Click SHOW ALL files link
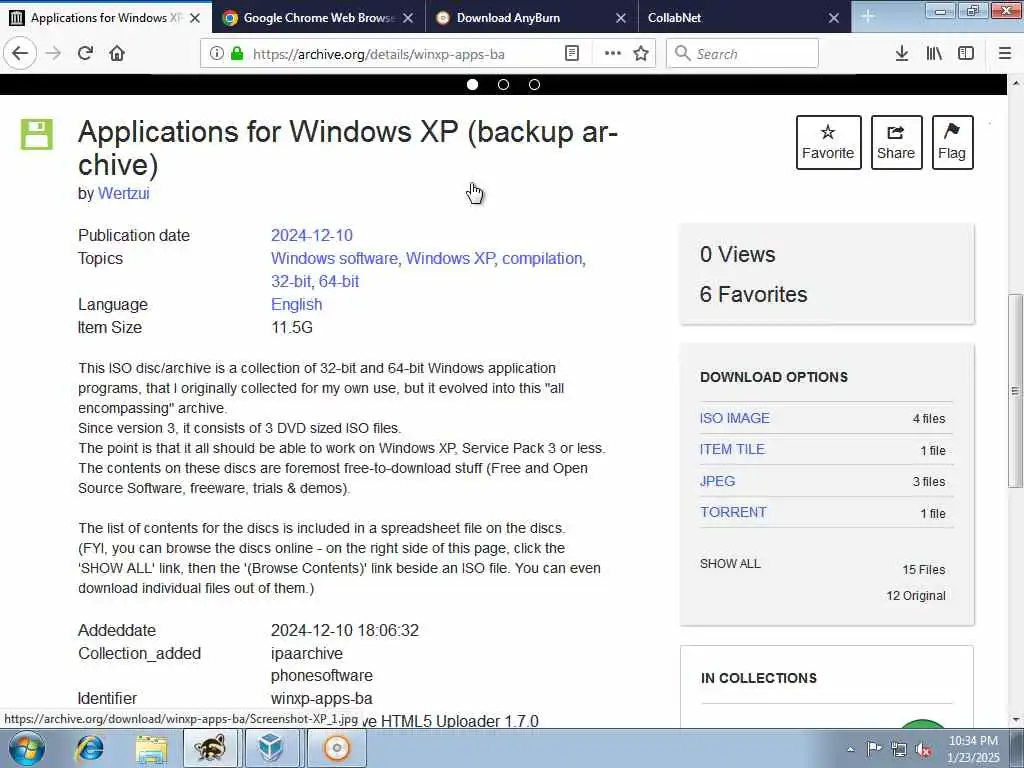1024x768 pixels. point(730,564)
